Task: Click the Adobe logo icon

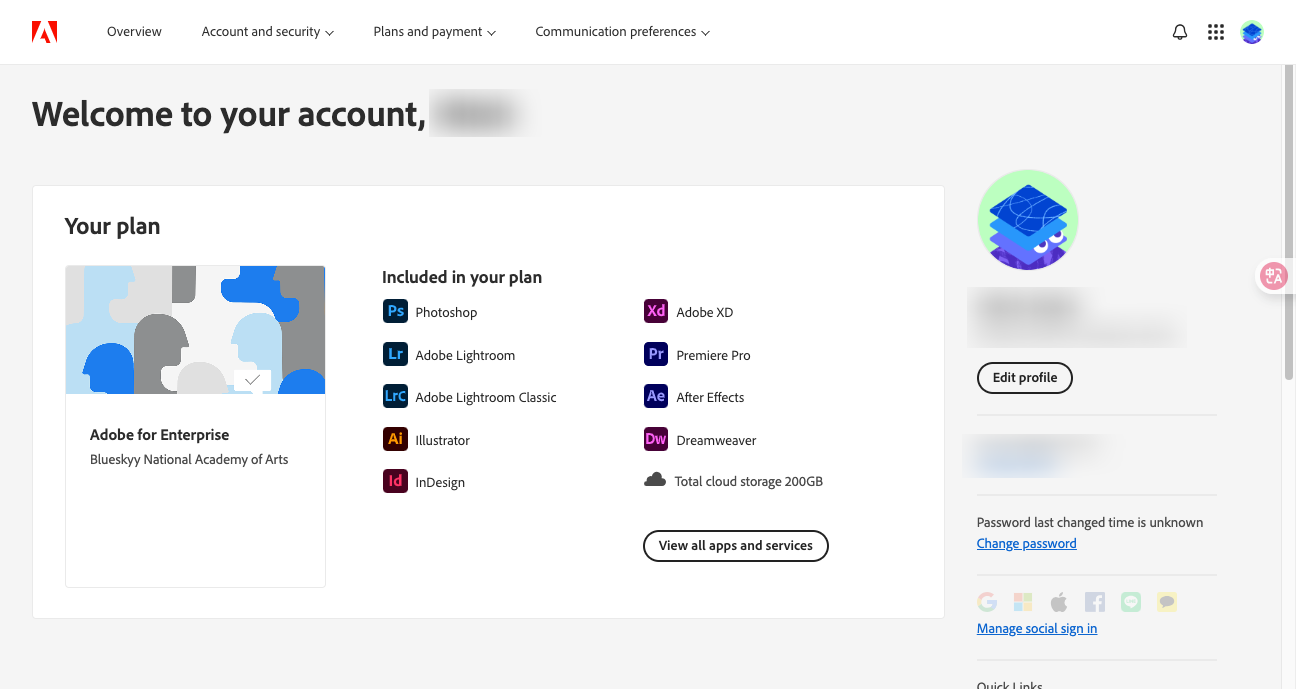Action: [44, 32]
